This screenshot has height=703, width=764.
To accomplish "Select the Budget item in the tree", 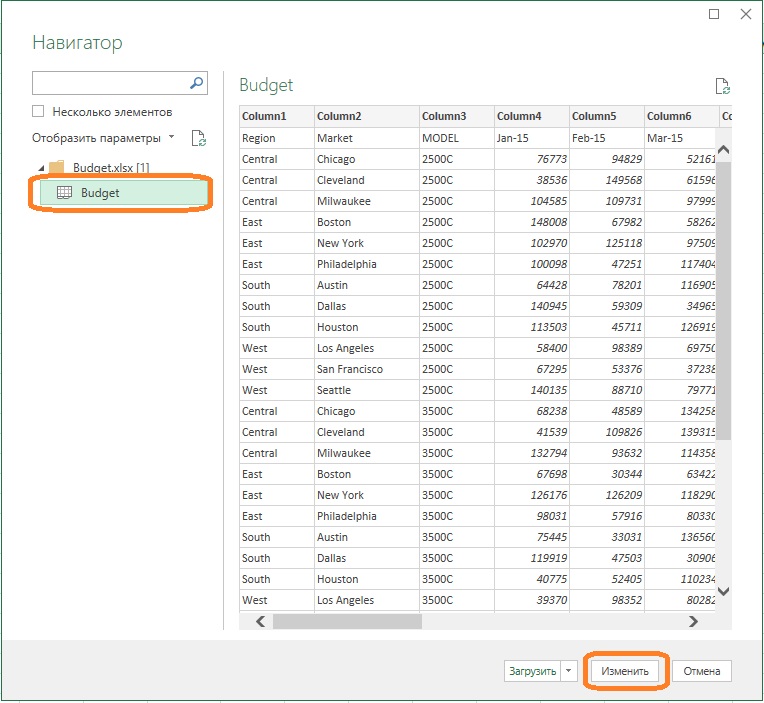I will (123, 192).
